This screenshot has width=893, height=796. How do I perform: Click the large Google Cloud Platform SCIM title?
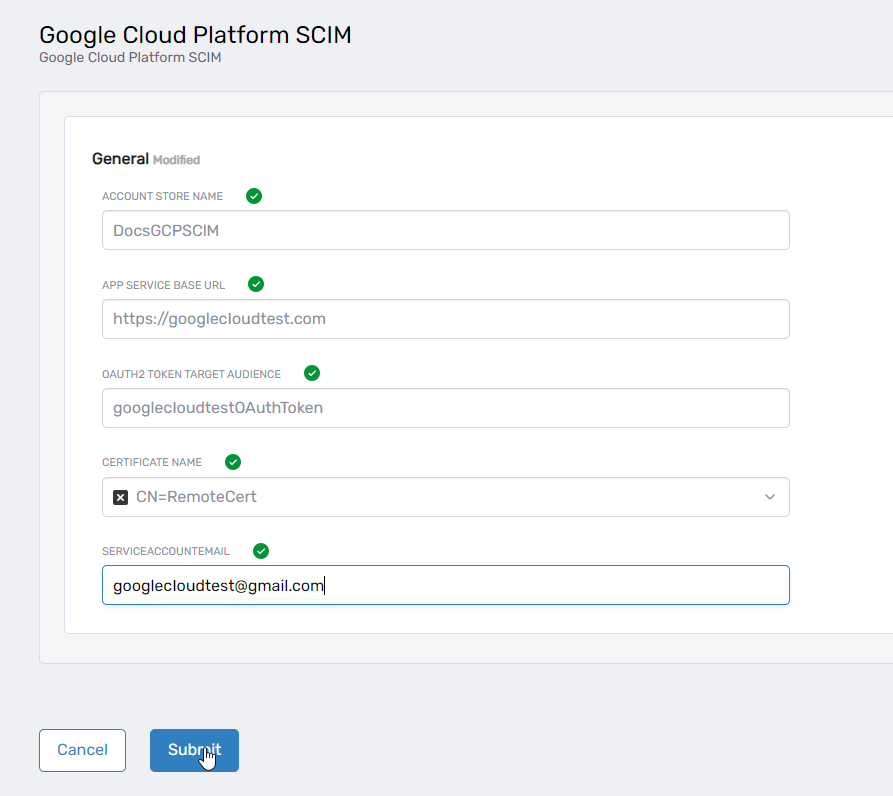pos(195,35)
